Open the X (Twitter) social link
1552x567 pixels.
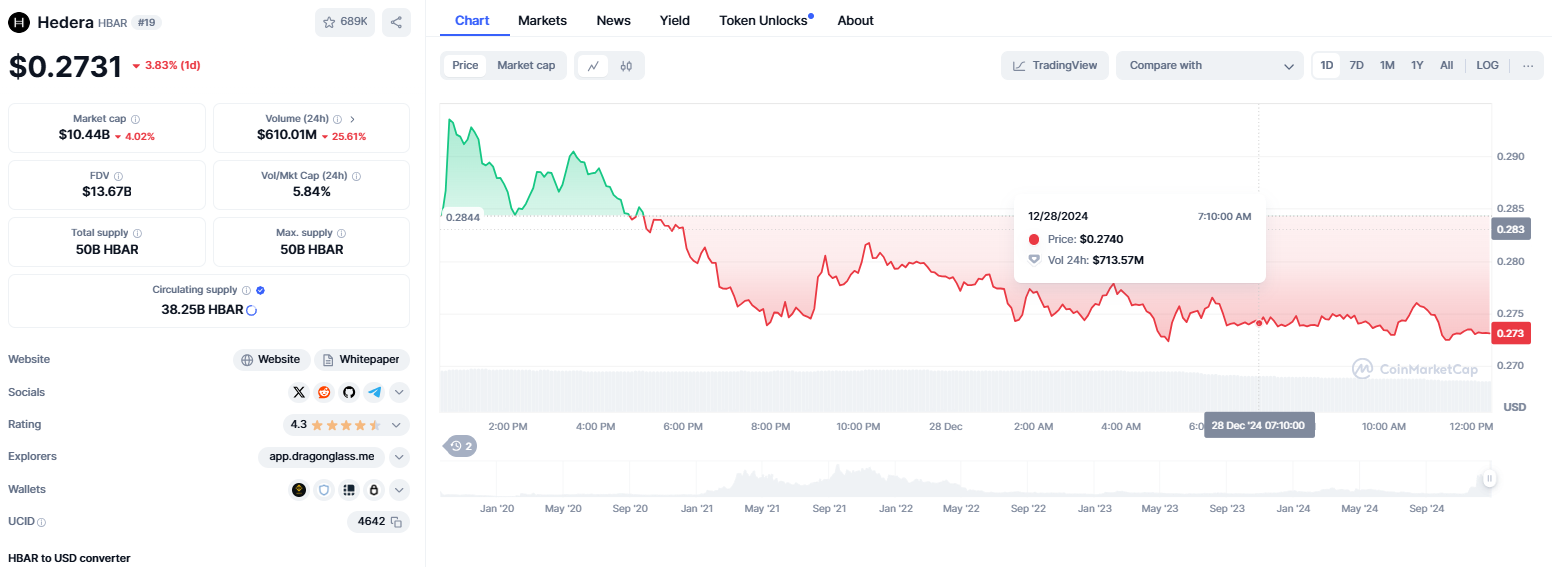click(299, 392)
